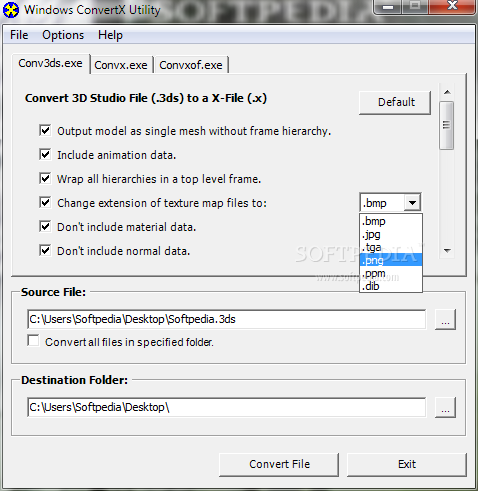Viewport: 478px width, 491px height.
Task: Click into the Source File path field
Action: (x=226, y=319)
